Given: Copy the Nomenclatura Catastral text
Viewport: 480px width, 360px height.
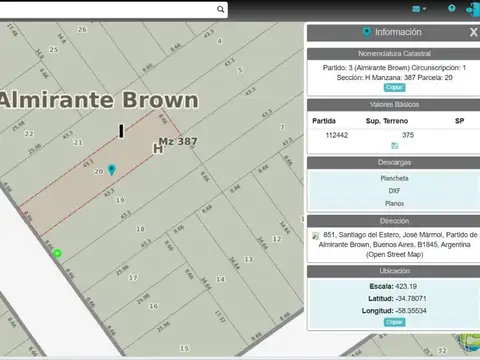Looking at the screenshot, I should coord(394,87).
